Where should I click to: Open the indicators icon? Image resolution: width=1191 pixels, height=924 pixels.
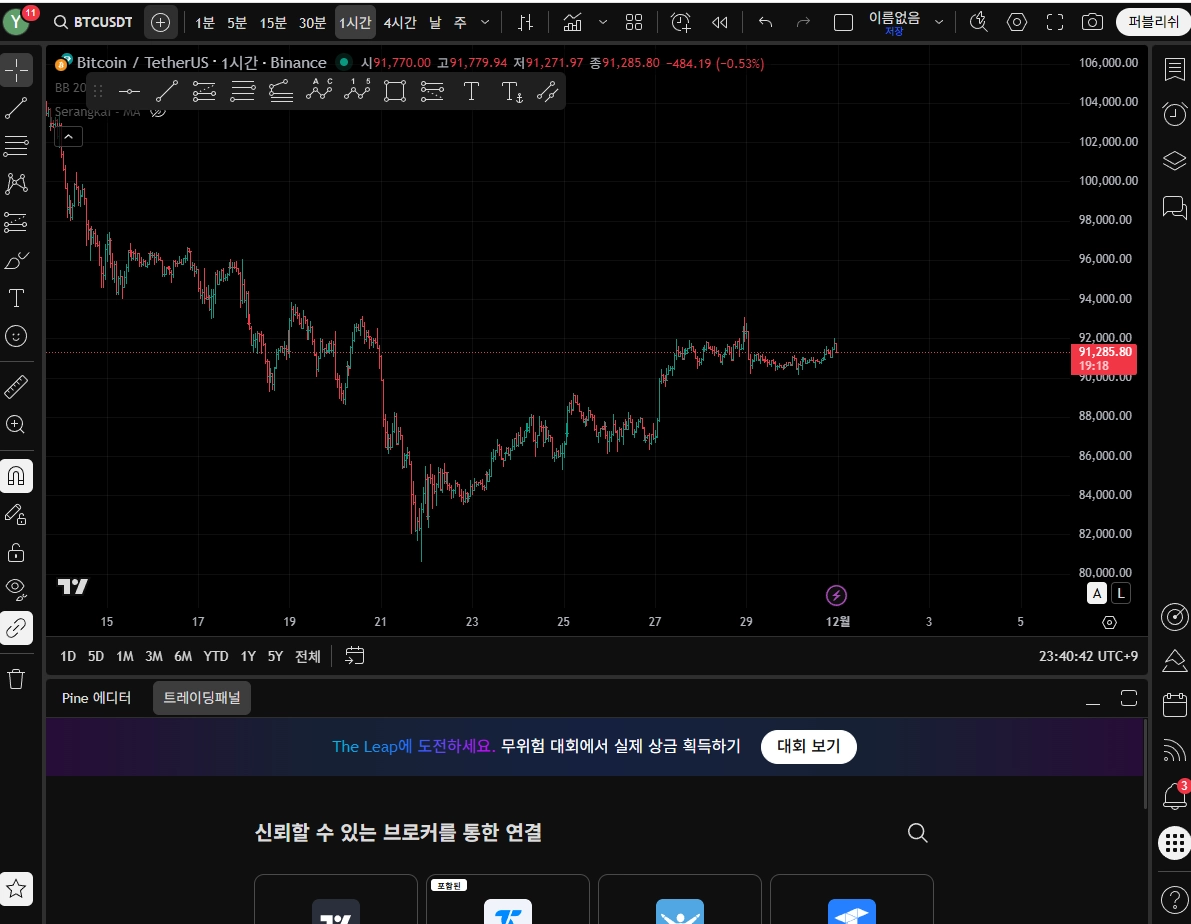(x=573, y=23)
